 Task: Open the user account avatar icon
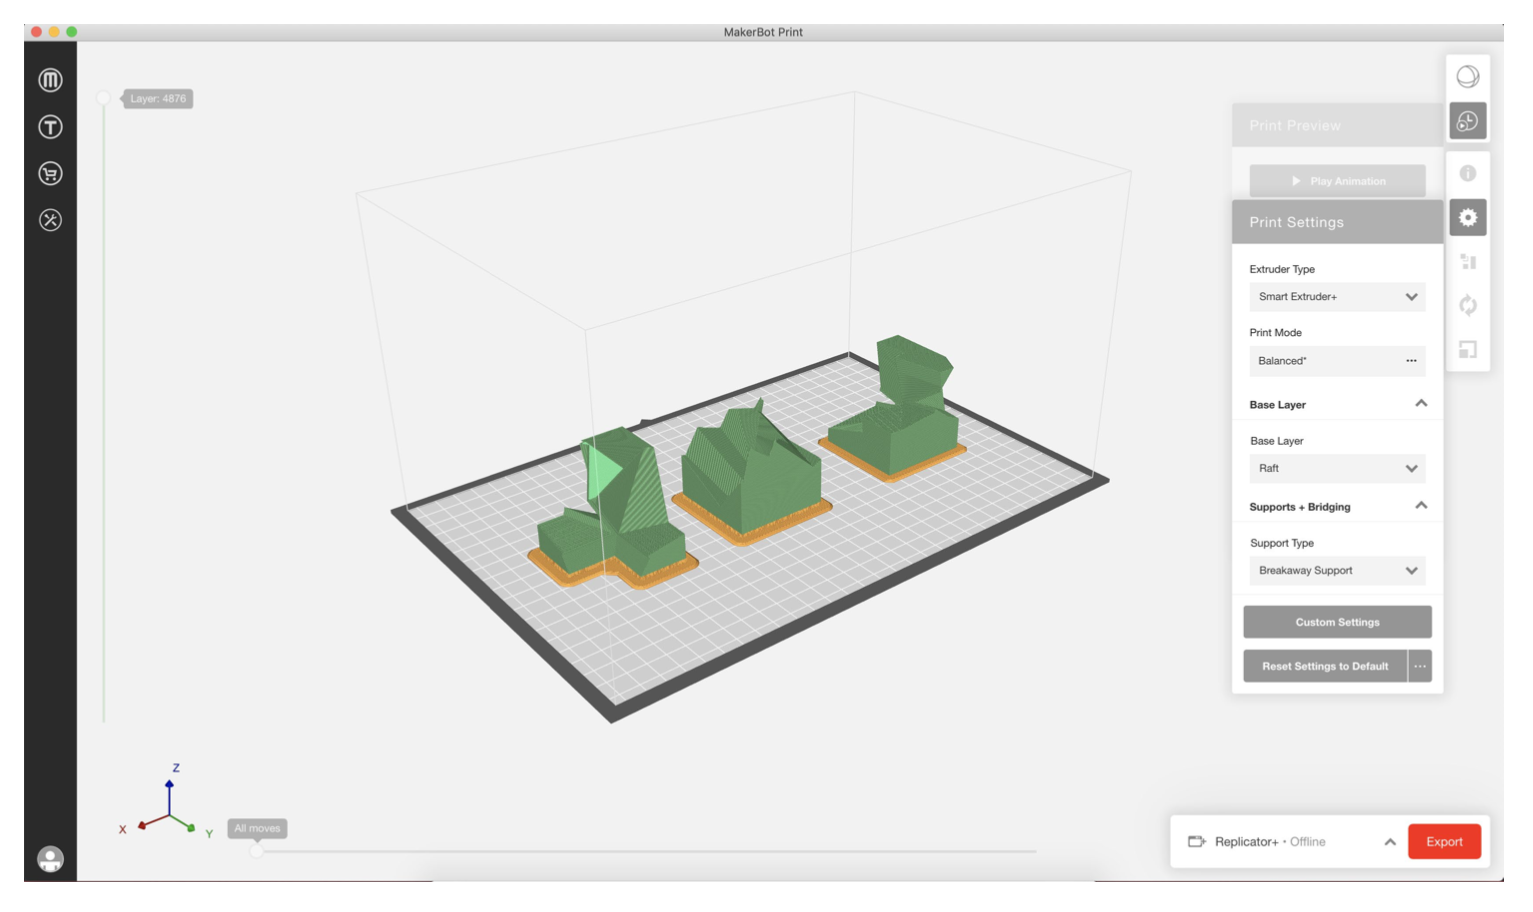50,859
